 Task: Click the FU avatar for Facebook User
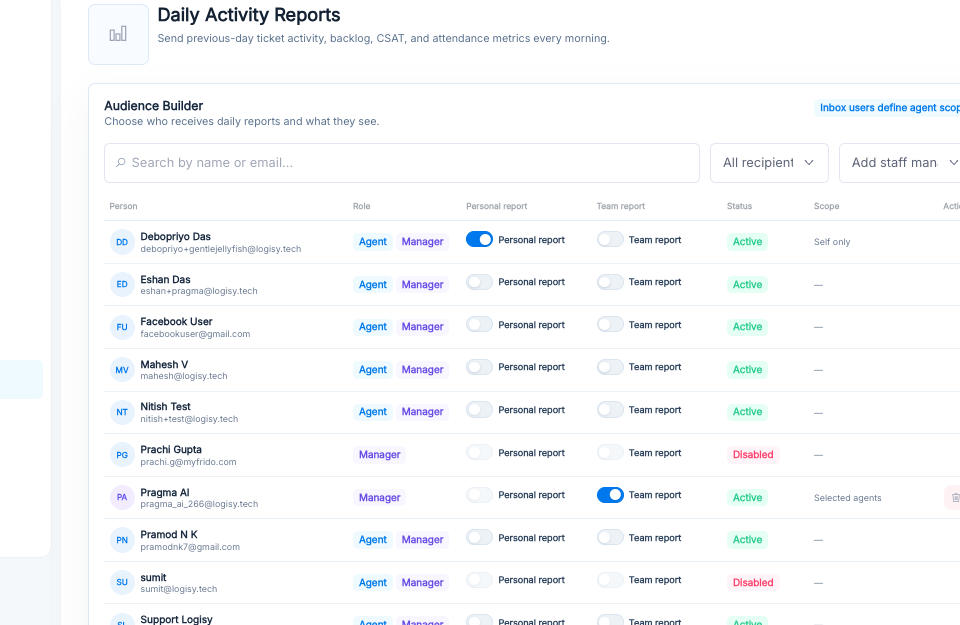(x=122, y=327)
